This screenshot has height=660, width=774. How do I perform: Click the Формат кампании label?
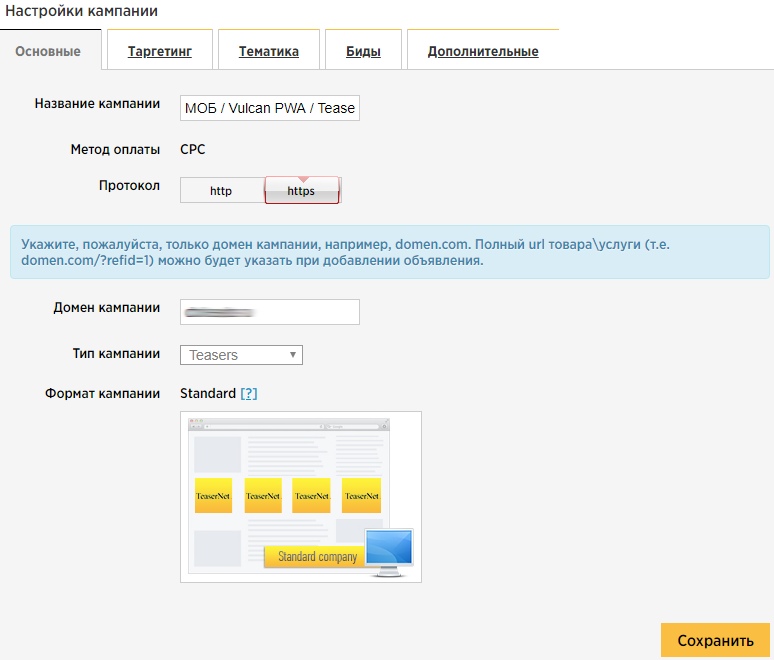point(102,393)
